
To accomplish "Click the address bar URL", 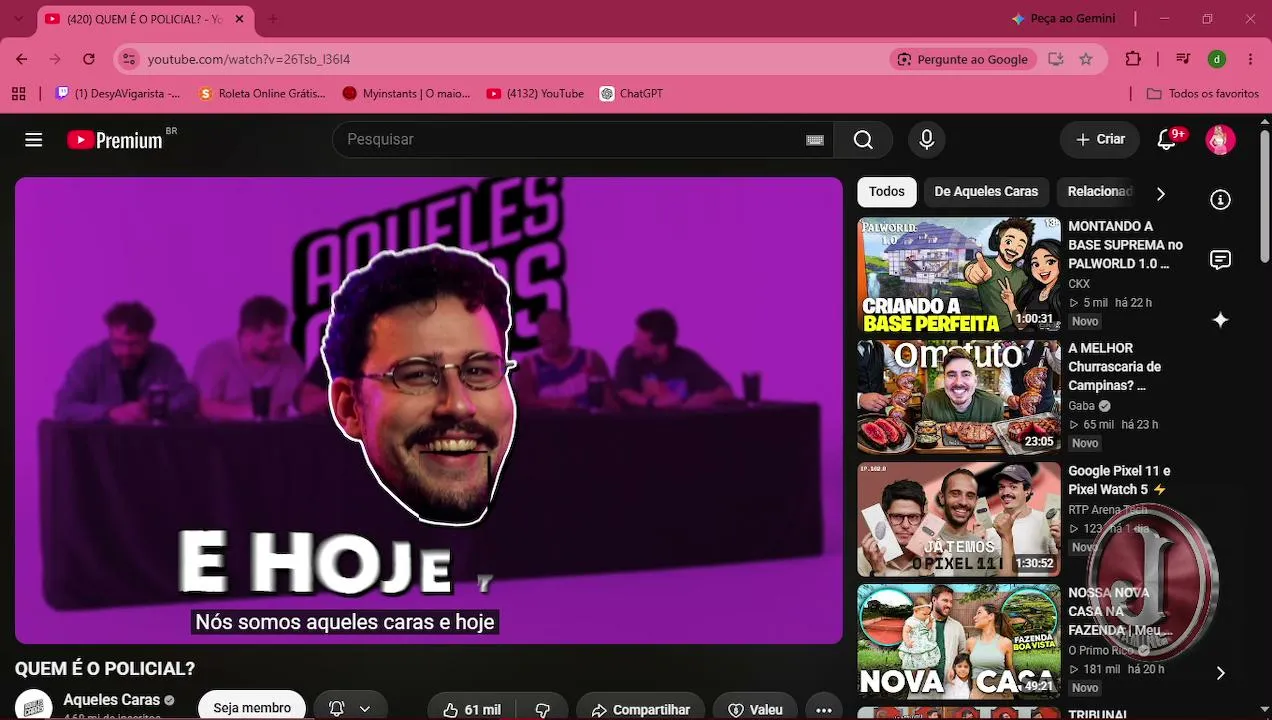I will tap(249, 59).
